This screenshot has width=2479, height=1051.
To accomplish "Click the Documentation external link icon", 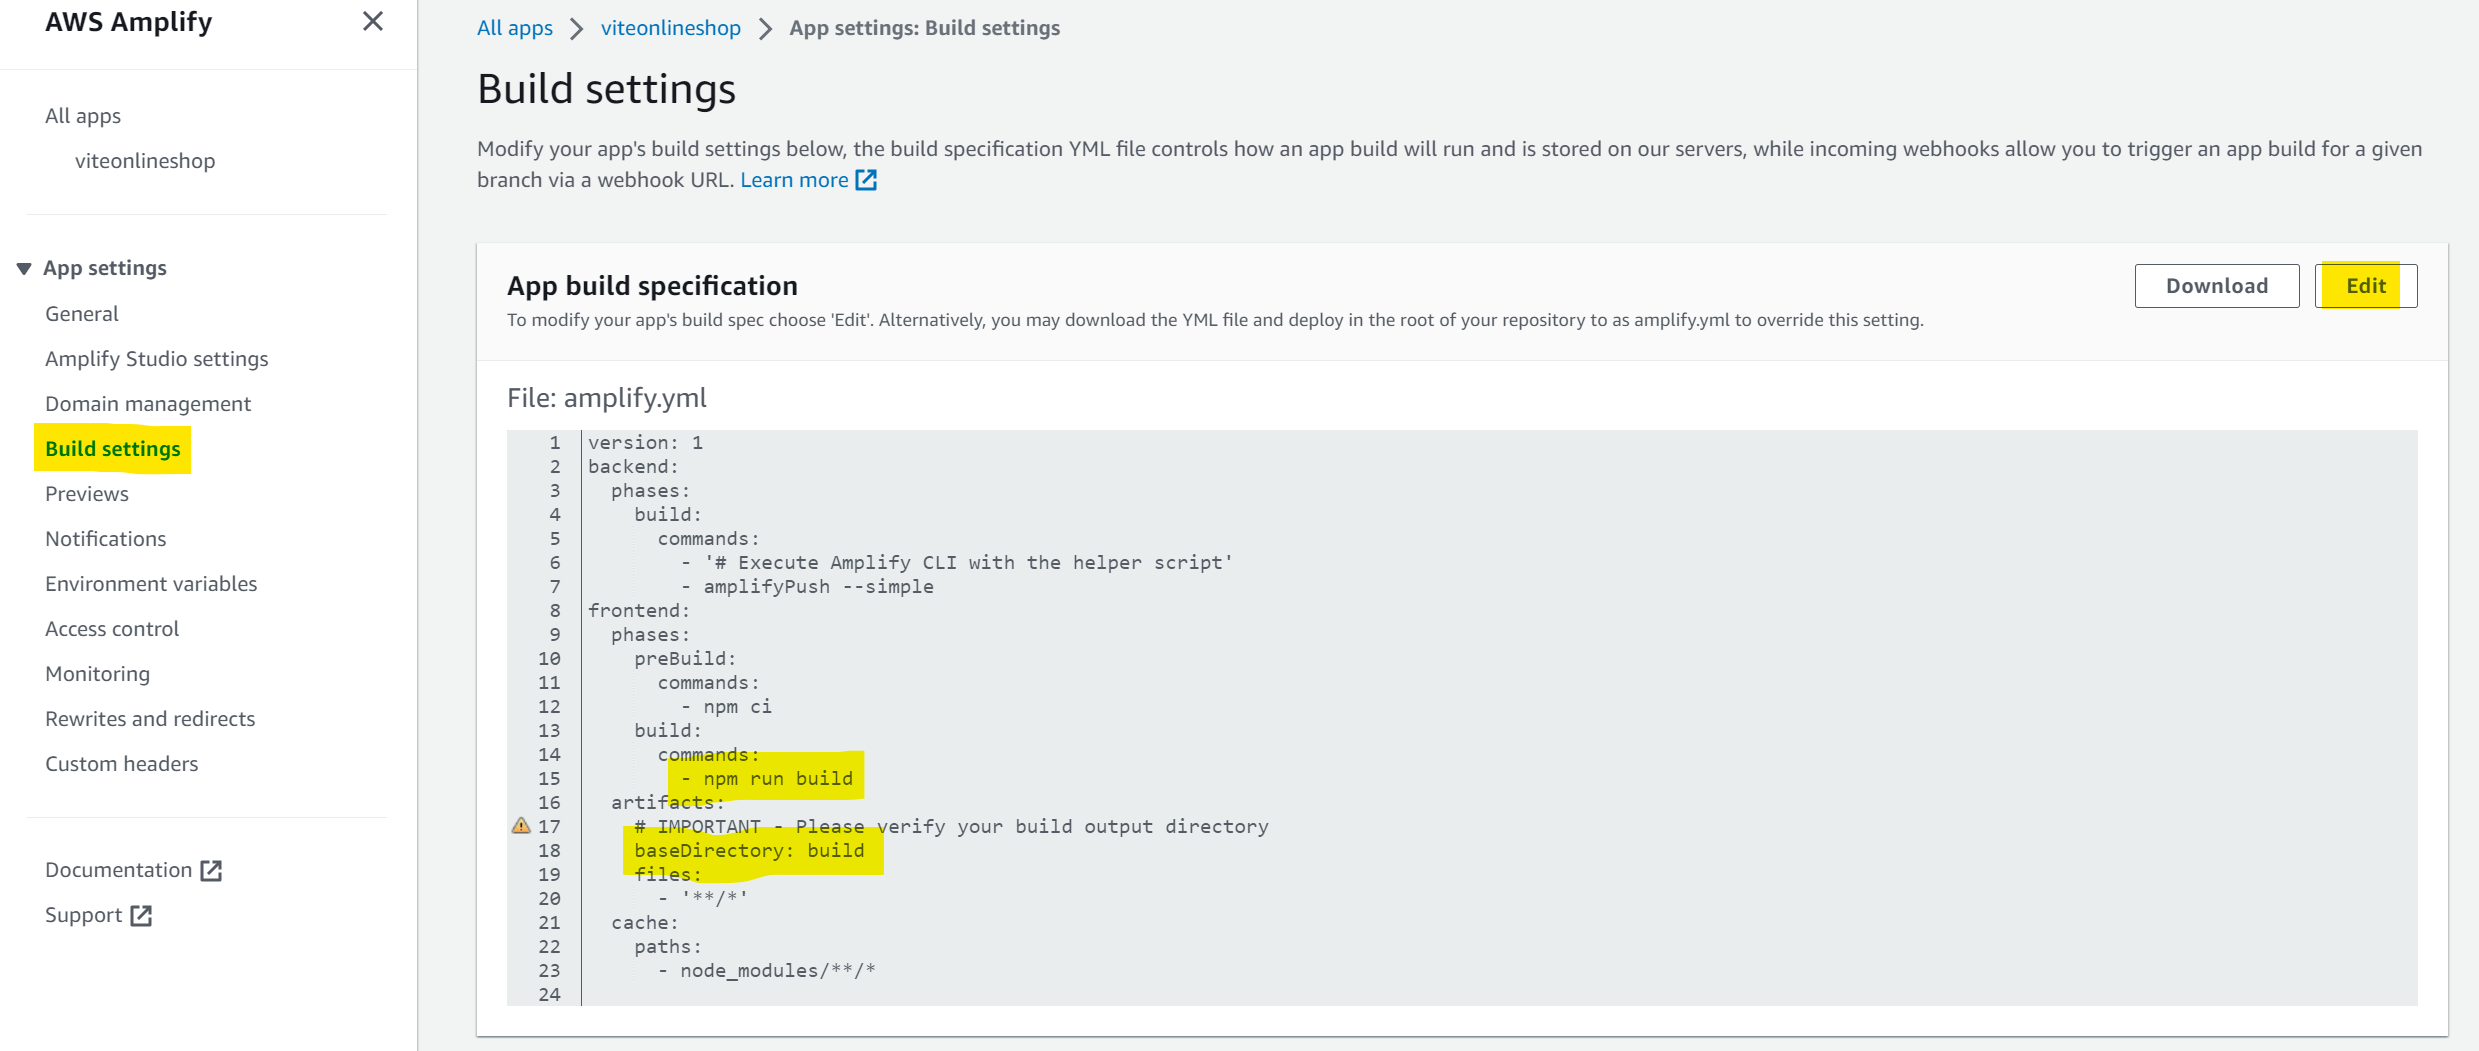I will pos(211,870).
